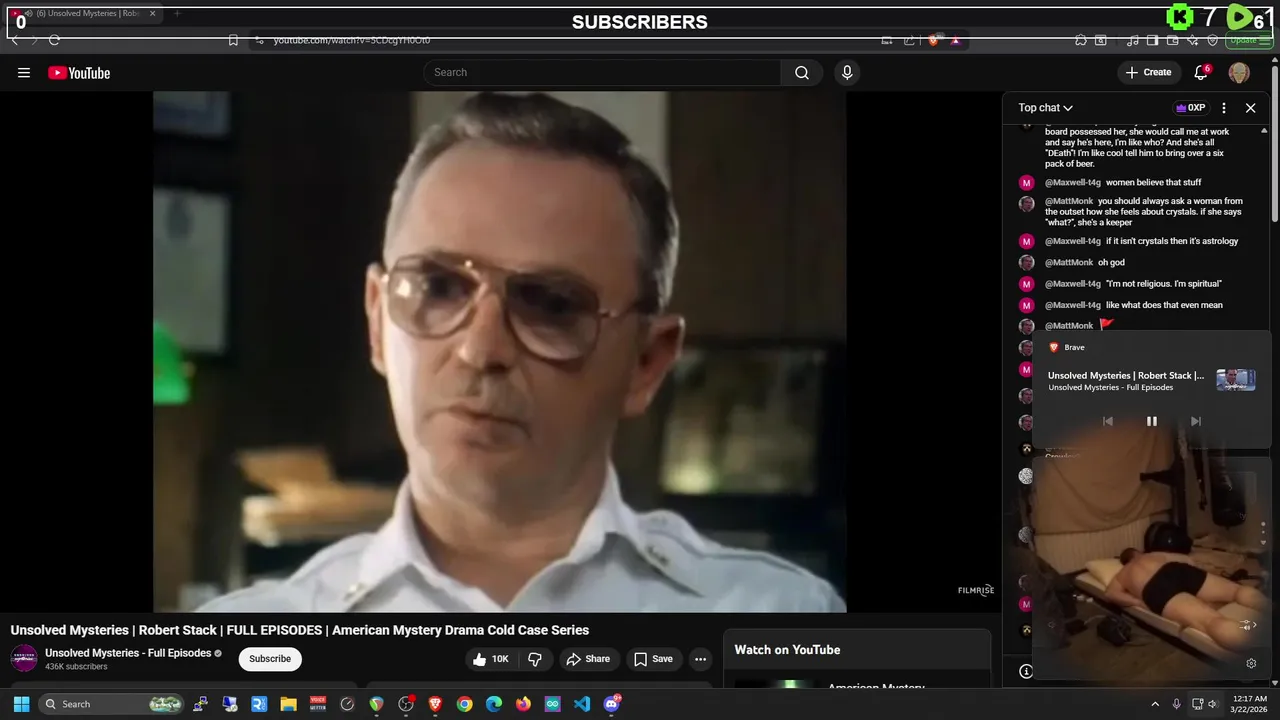The width and height of the screenshot is (1280, 720).
Task: Open the Unsolved Mysteries - Full Episodes channel
Action: 128,653
